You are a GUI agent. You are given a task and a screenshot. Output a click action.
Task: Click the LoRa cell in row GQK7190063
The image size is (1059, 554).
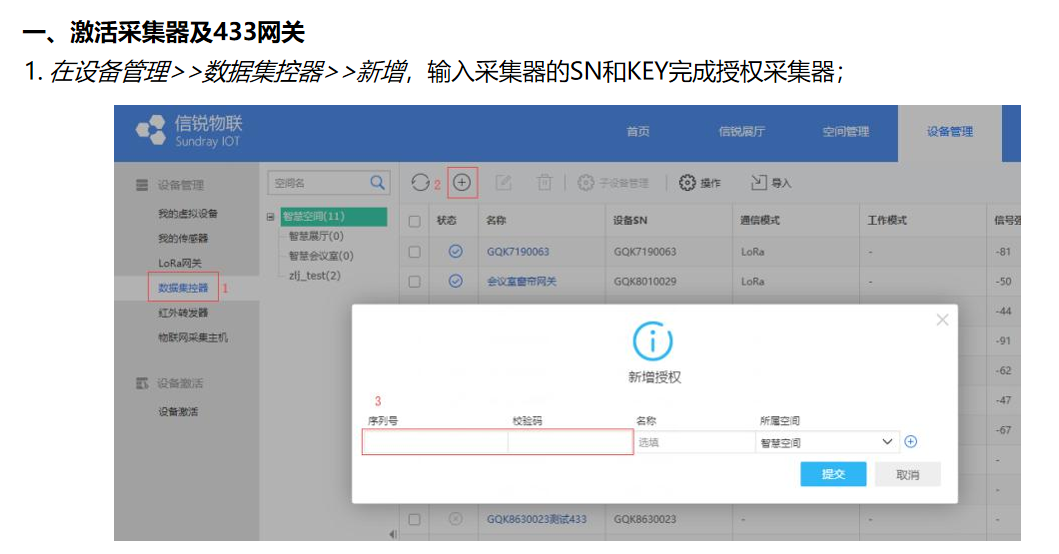pyautogui.click(x=752, y=251)
